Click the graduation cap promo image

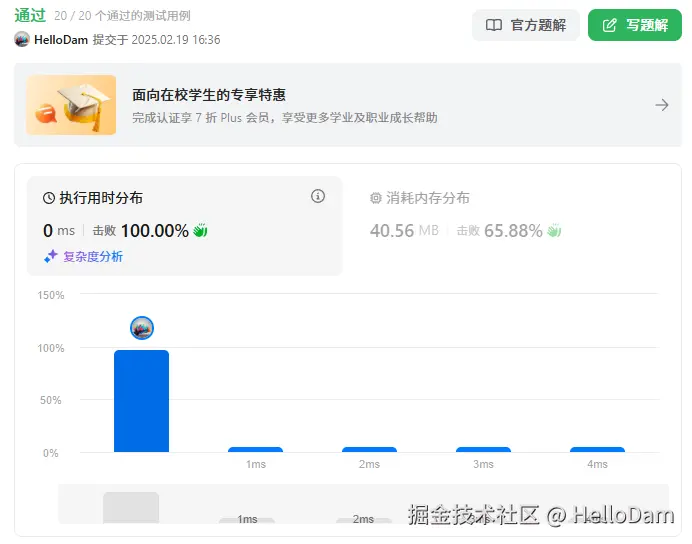tap(71, 105)
